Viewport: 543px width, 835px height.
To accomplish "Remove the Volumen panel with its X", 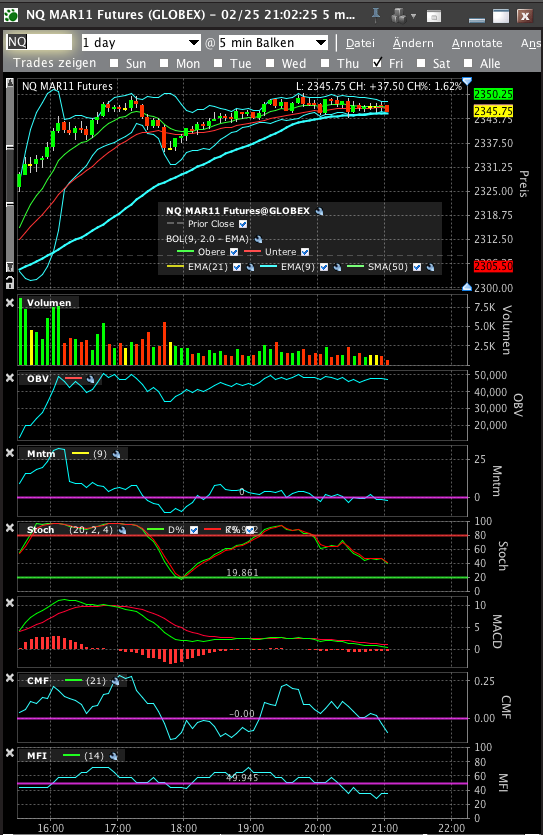I will [x=10, y=302].
